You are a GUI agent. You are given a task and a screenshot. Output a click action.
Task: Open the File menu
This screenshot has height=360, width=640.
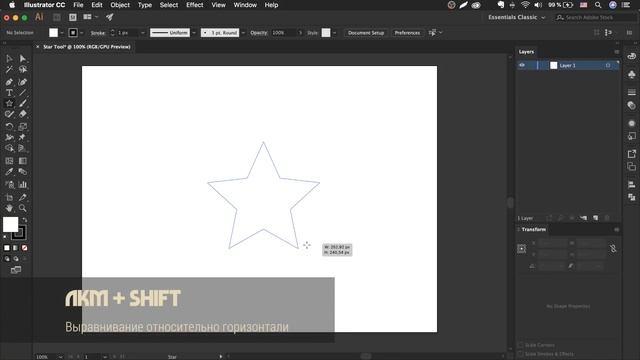[x=78, y=5]
